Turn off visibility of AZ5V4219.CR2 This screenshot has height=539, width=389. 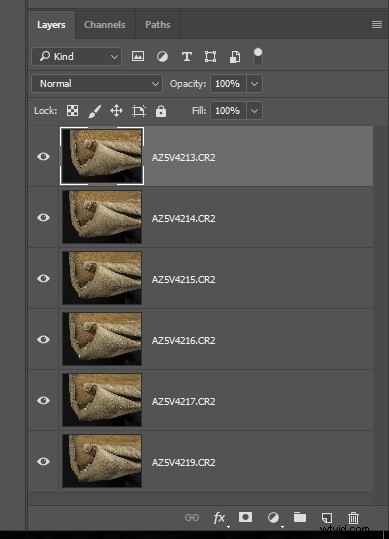click(43, 461)
